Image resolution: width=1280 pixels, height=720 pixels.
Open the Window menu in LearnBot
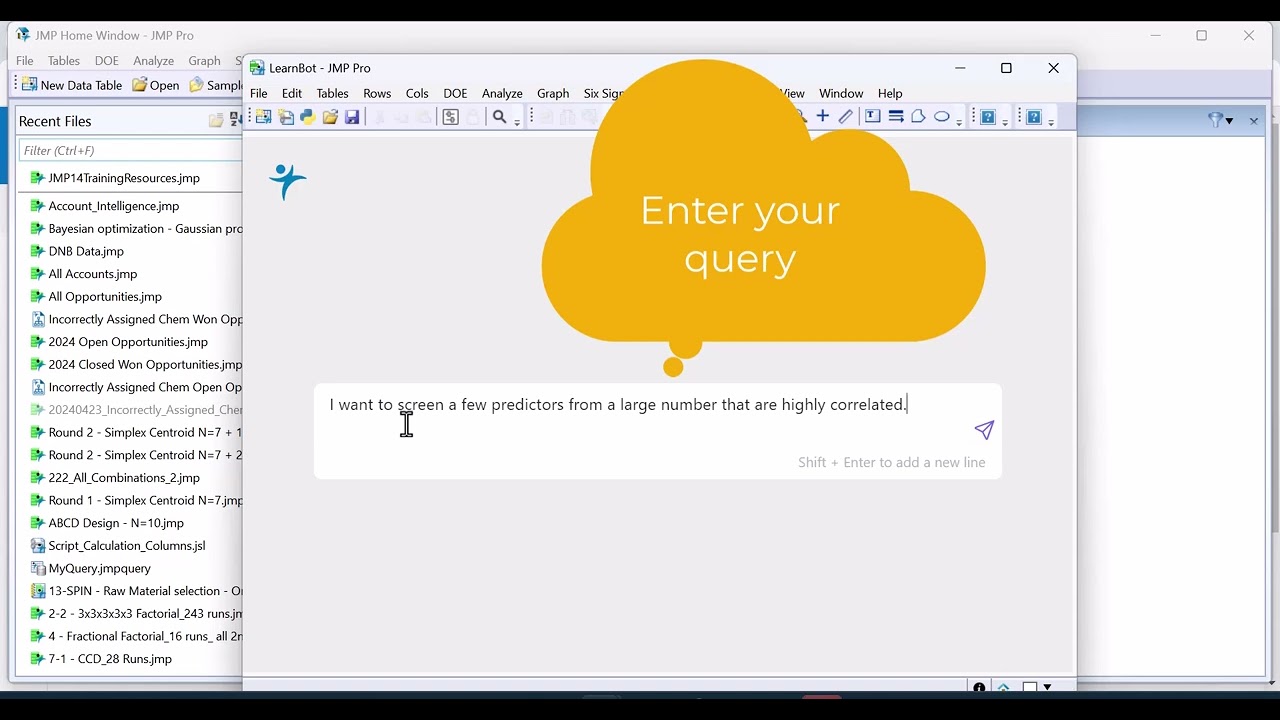(x=841, y=94)
